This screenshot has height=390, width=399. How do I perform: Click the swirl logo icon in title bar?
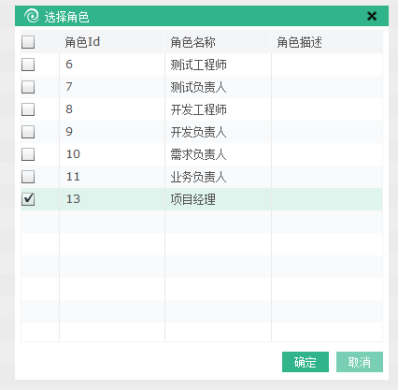pyautogui.click(x=32, y=16)
